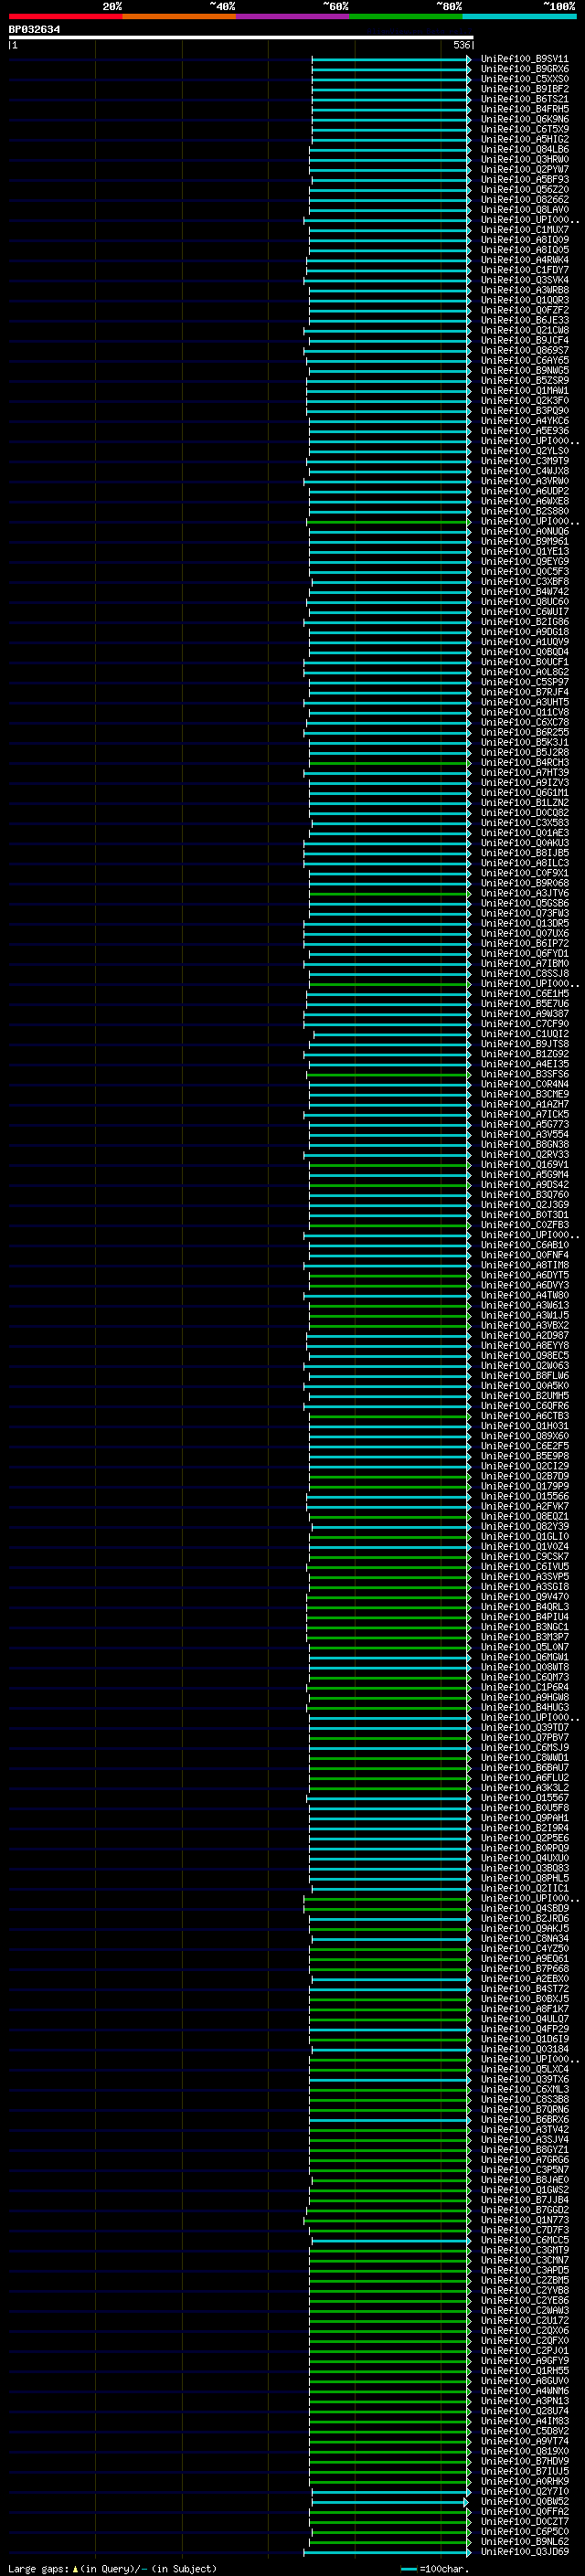
Task: Select hit UniRef100_A8EYY8
Action: tap(524, 1346)
